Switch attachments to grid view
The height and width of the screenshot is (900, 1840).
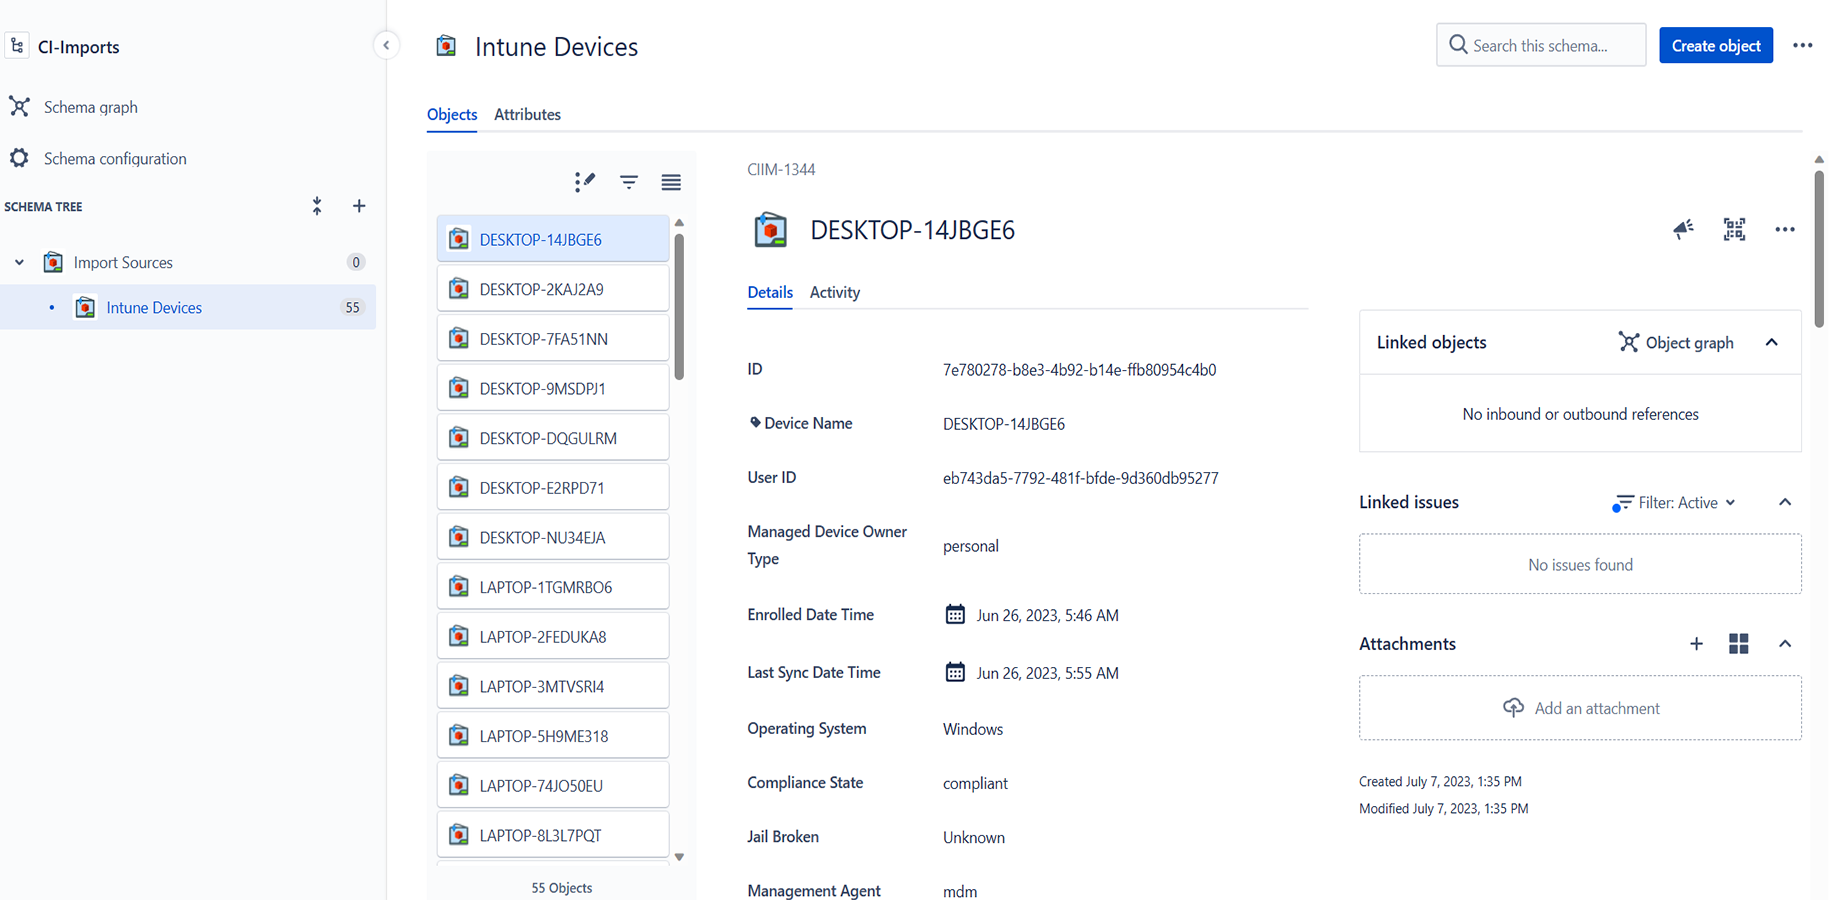(1739, 644)
